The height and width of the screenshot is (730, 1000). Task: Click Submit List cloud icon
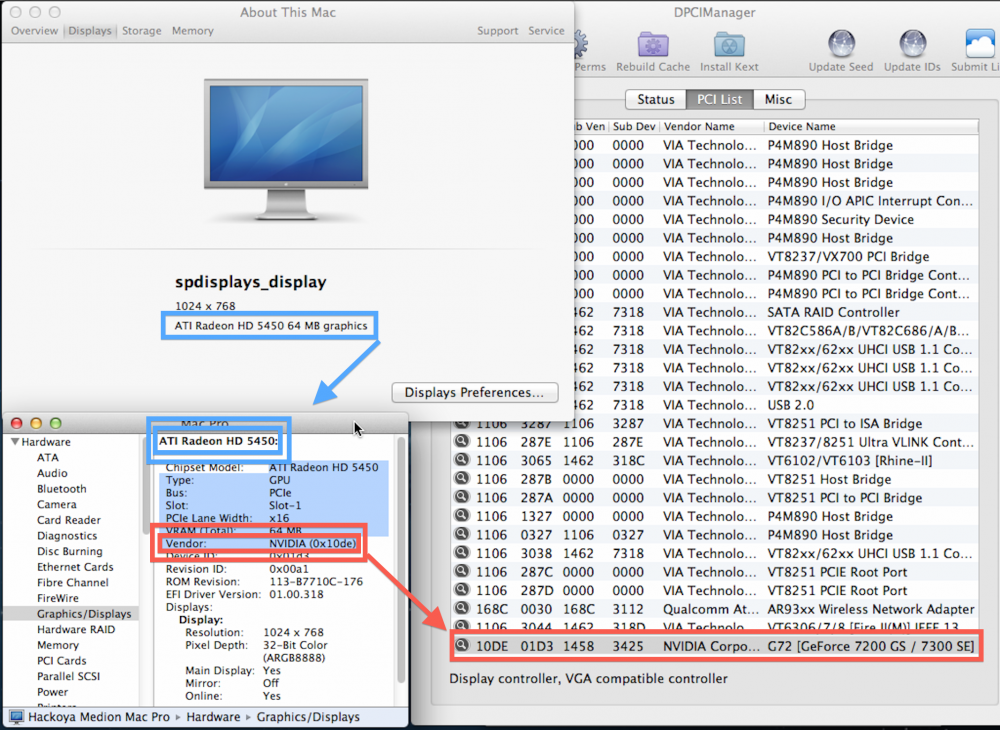[982, 45]
